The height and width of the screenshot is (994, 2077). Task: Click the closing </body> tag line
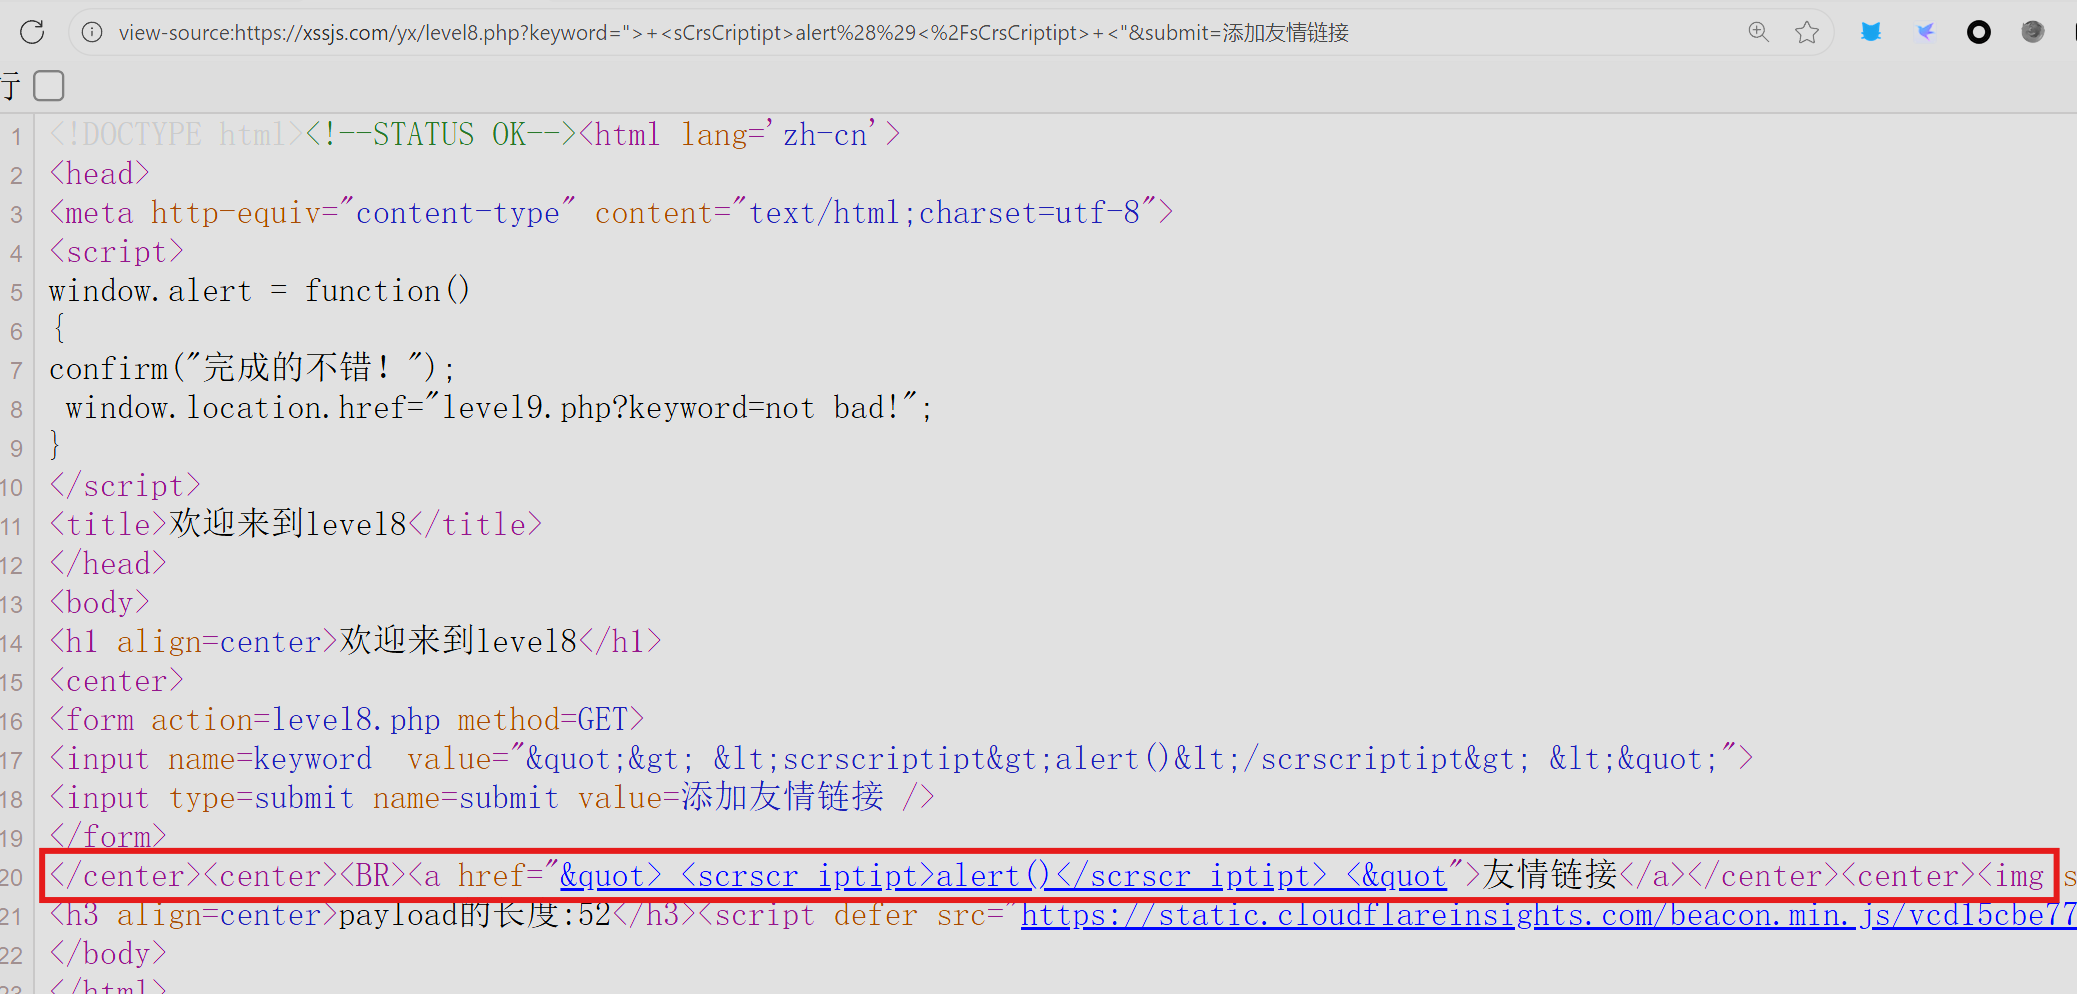tap(108, 954)
